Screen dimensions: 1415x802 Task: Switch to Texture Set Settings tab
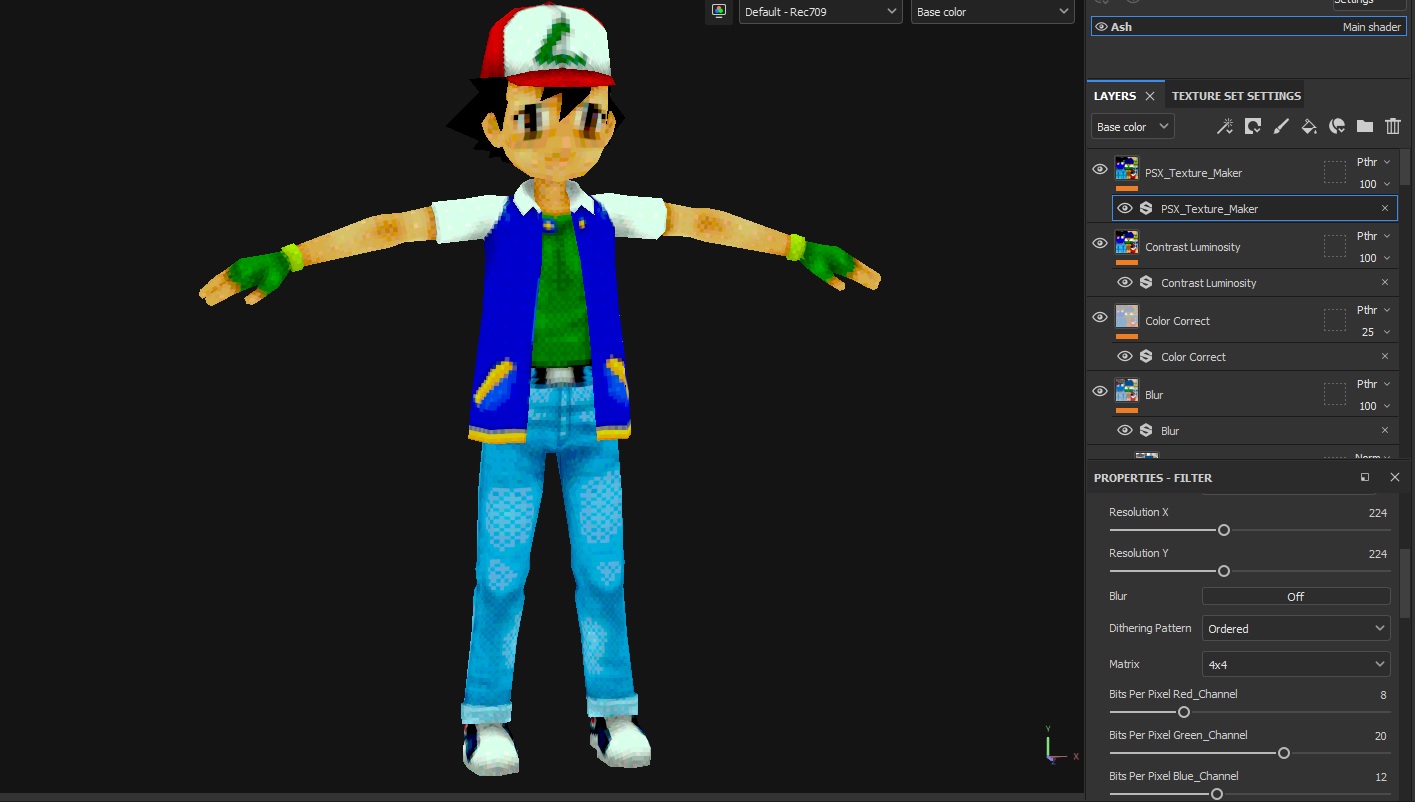point(1236,96)
